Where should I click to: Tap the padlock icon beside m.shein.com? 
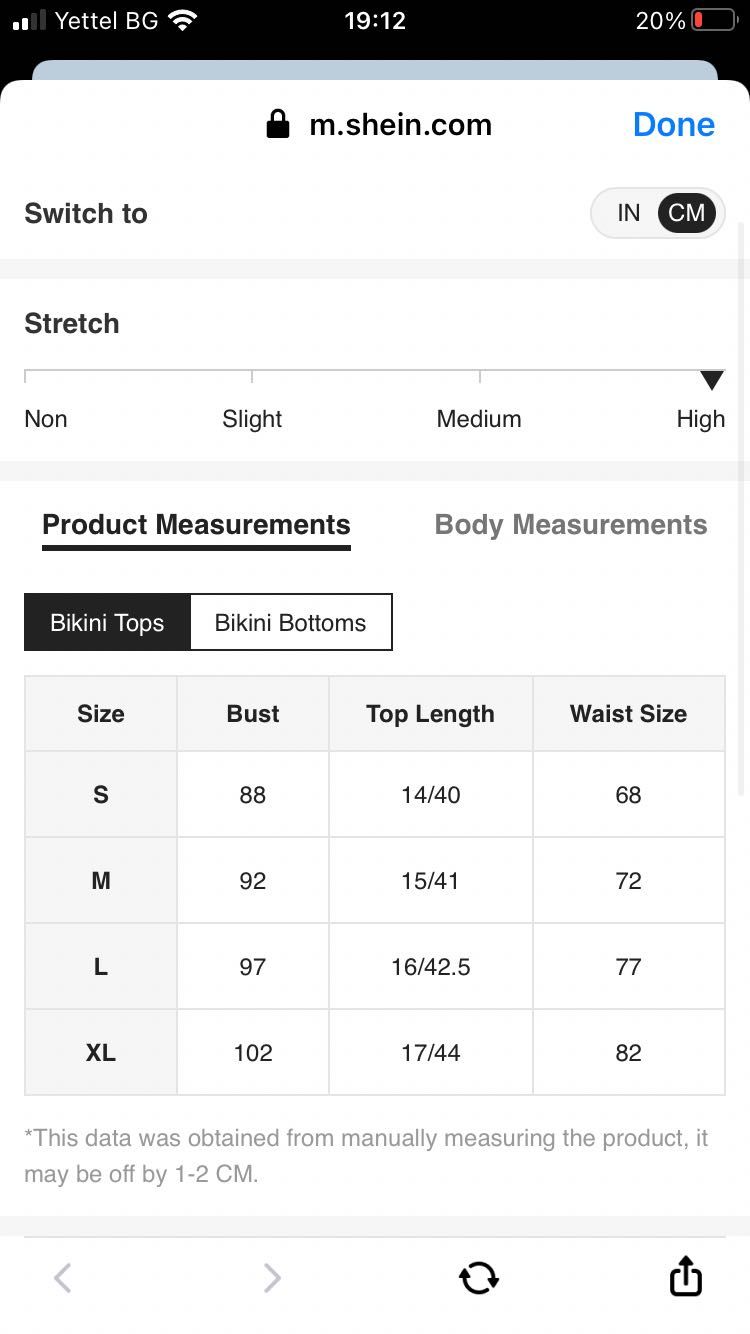[277, 124]
